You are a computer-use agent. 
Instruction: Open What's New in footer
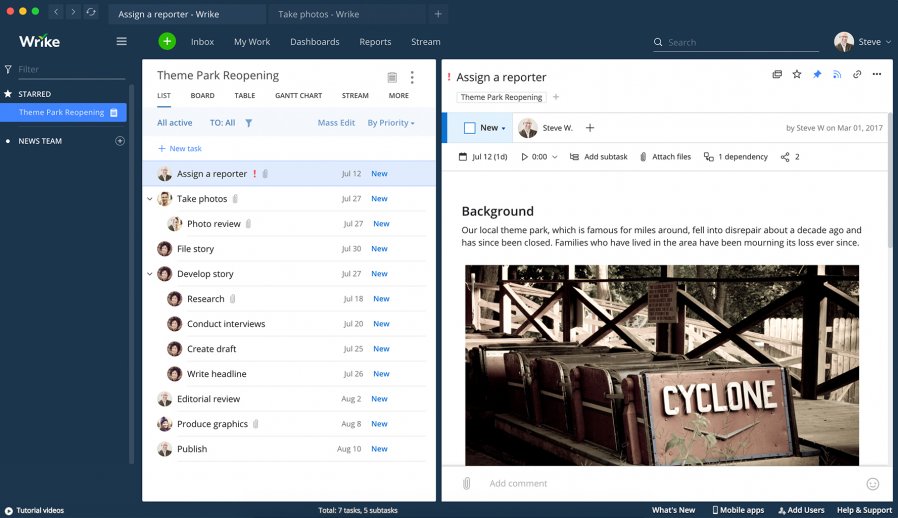tap(674, 510)
